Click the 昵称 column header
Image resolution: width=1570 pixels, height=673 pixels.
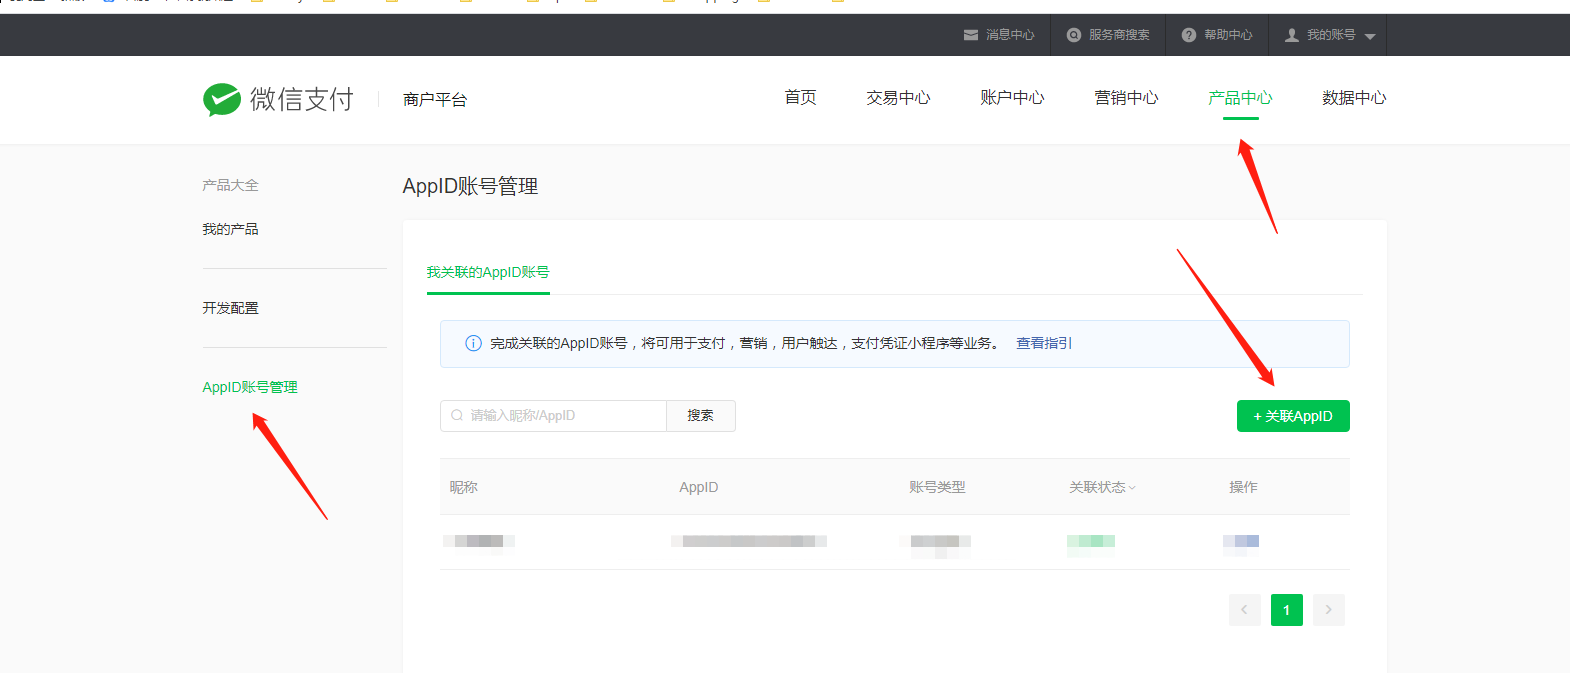click(x=464, y=487)
